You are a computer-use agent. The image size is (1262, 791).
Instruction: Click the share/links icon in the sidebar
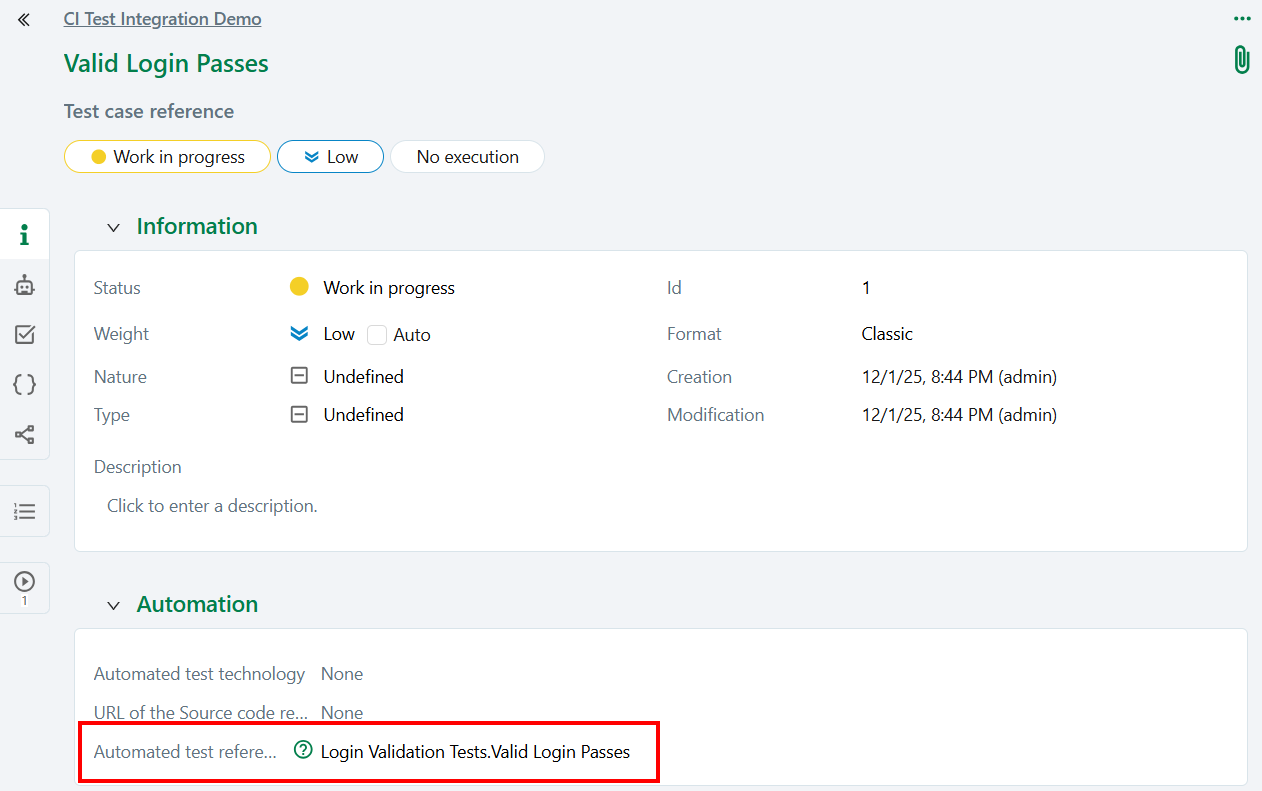[x=24, y=434]
